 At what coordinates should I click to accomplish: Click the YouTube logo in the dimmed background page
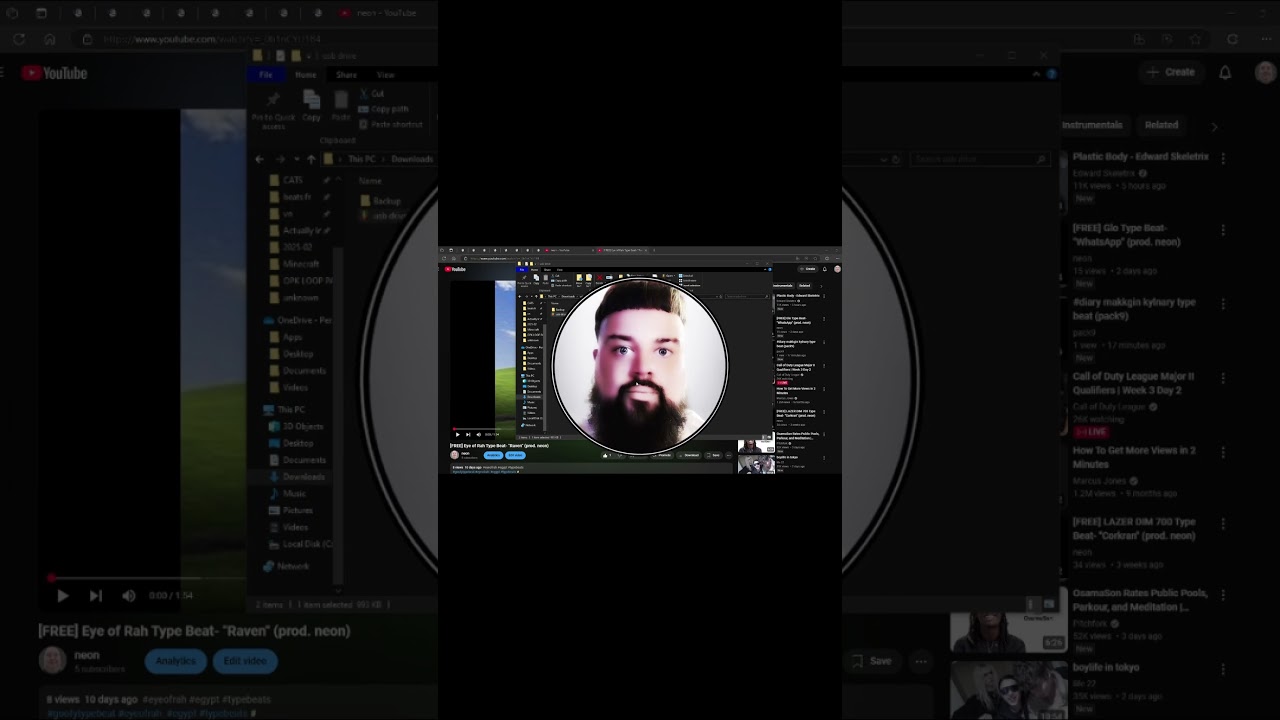click(x=55, y=73)
